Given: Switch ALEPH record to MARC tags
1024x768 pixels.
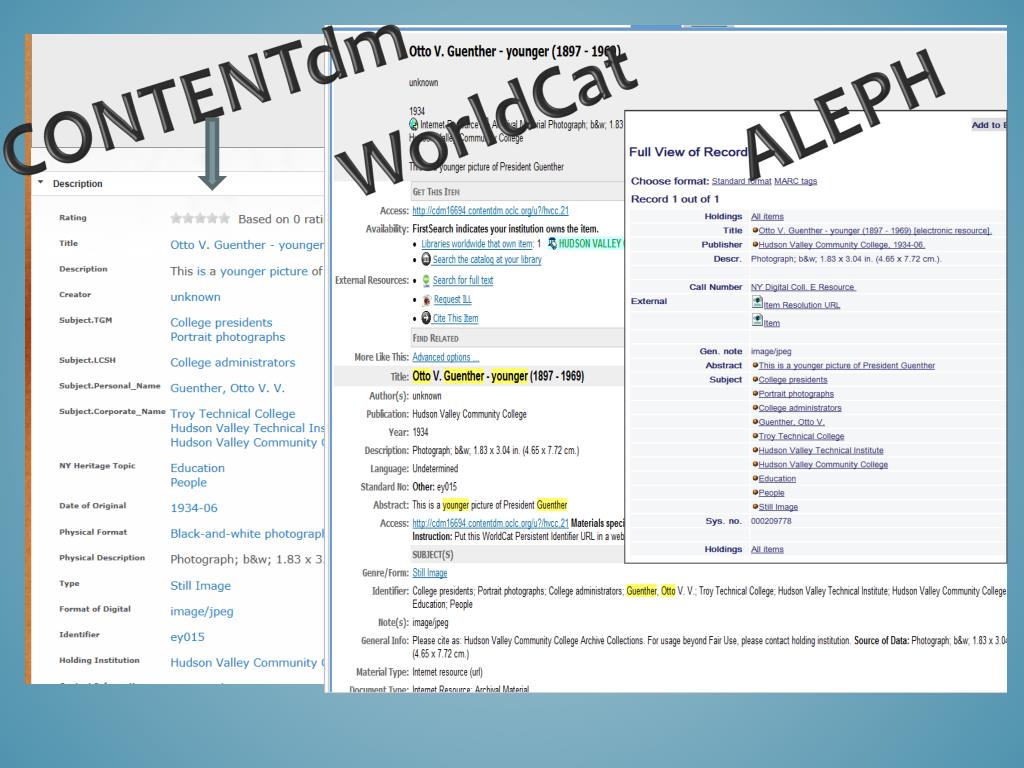Looking at the screenshot, I should 795,181.
